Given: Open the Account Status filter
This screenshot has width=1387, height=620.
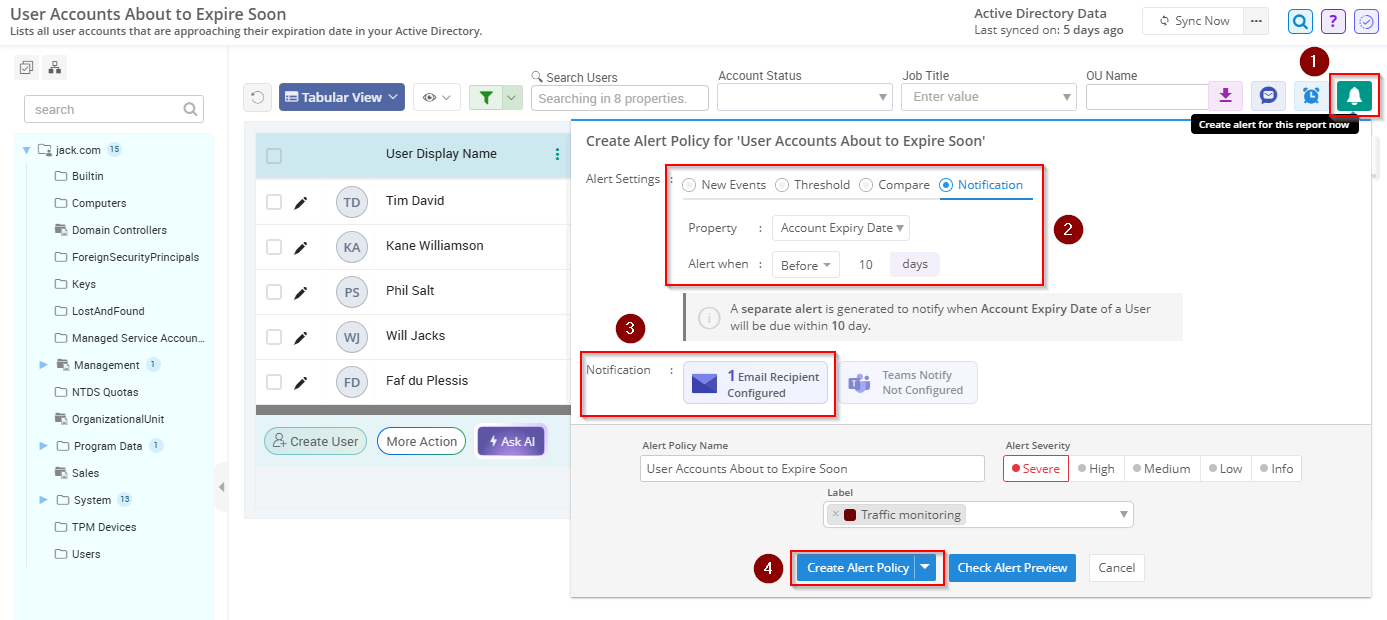Looking at the screenshot, I should tap(803, 96).
